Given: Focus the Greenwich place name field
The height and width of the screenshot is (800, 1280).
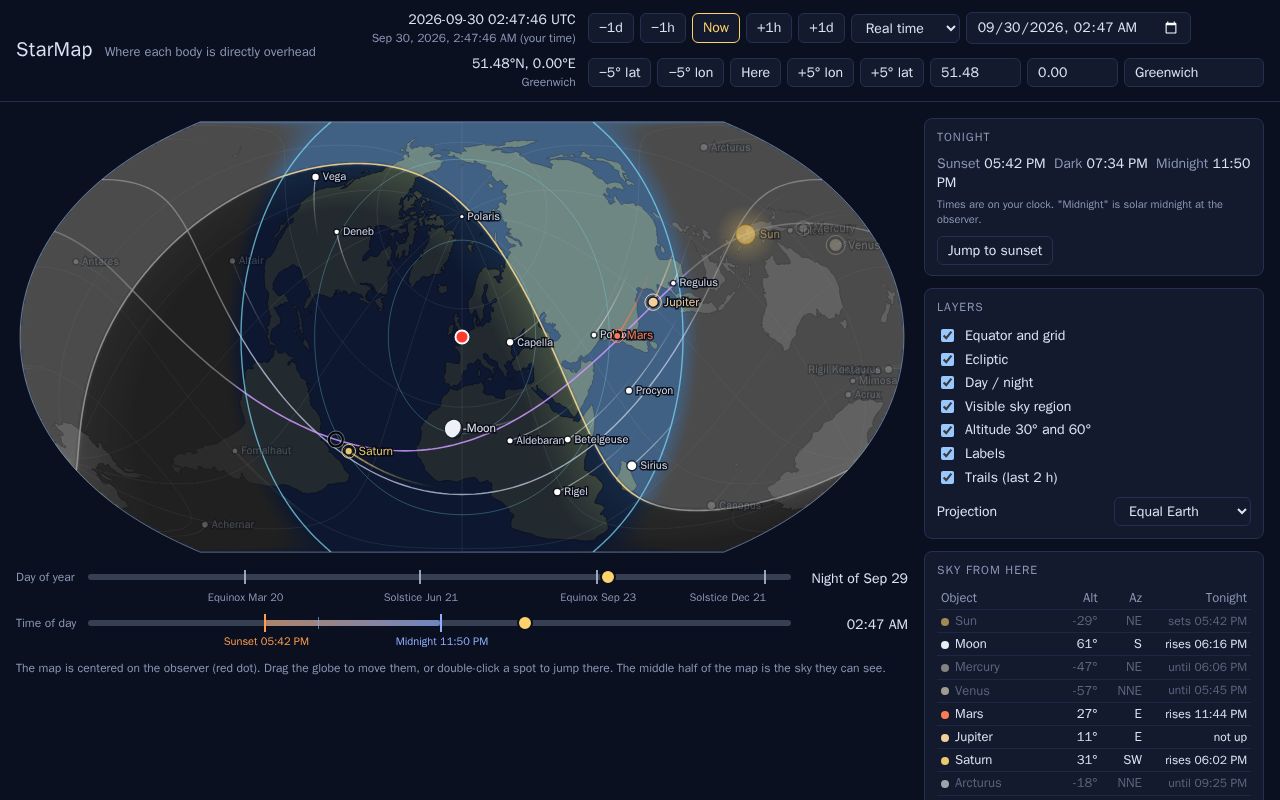Looking at the screenshot, I should [1194, 72].
